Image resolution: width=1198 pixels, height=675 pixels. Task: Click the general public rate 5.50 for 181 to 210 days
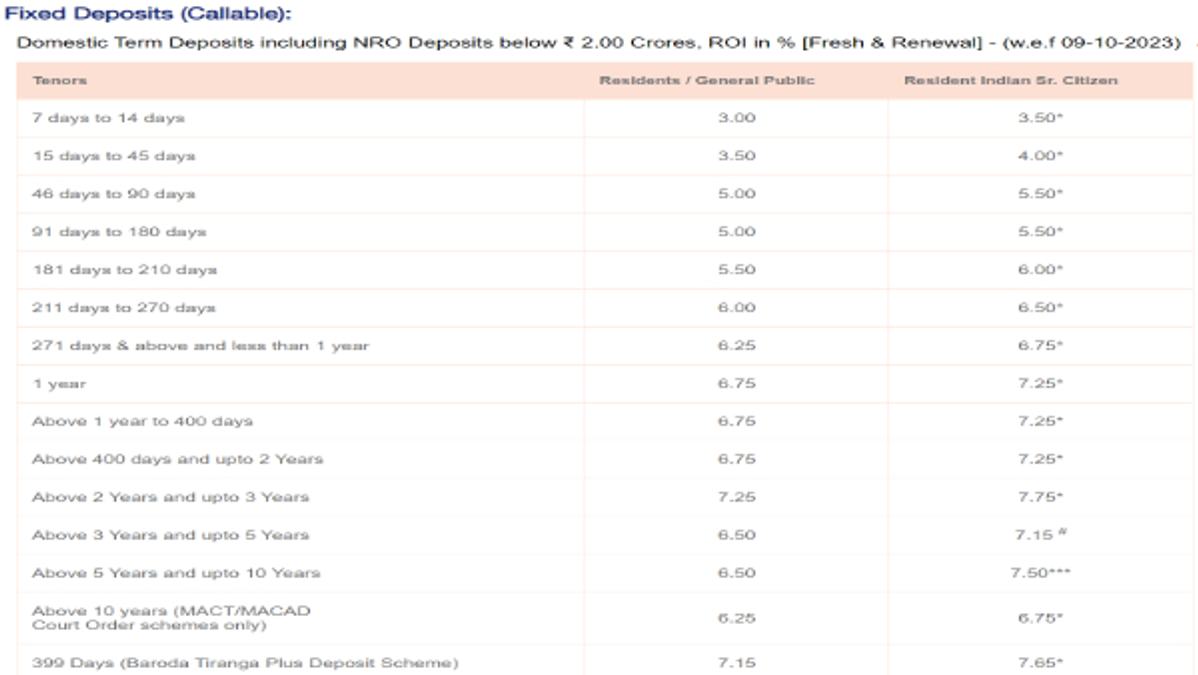737,270
